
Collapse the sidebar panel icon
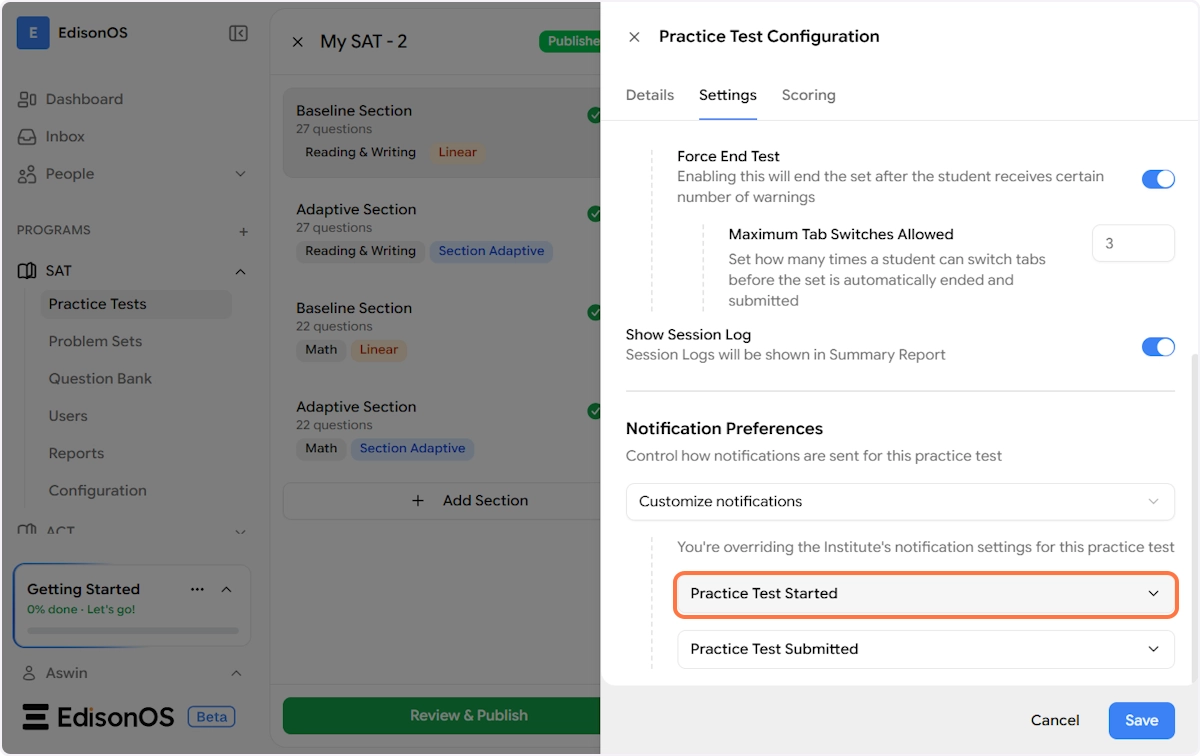238,33
